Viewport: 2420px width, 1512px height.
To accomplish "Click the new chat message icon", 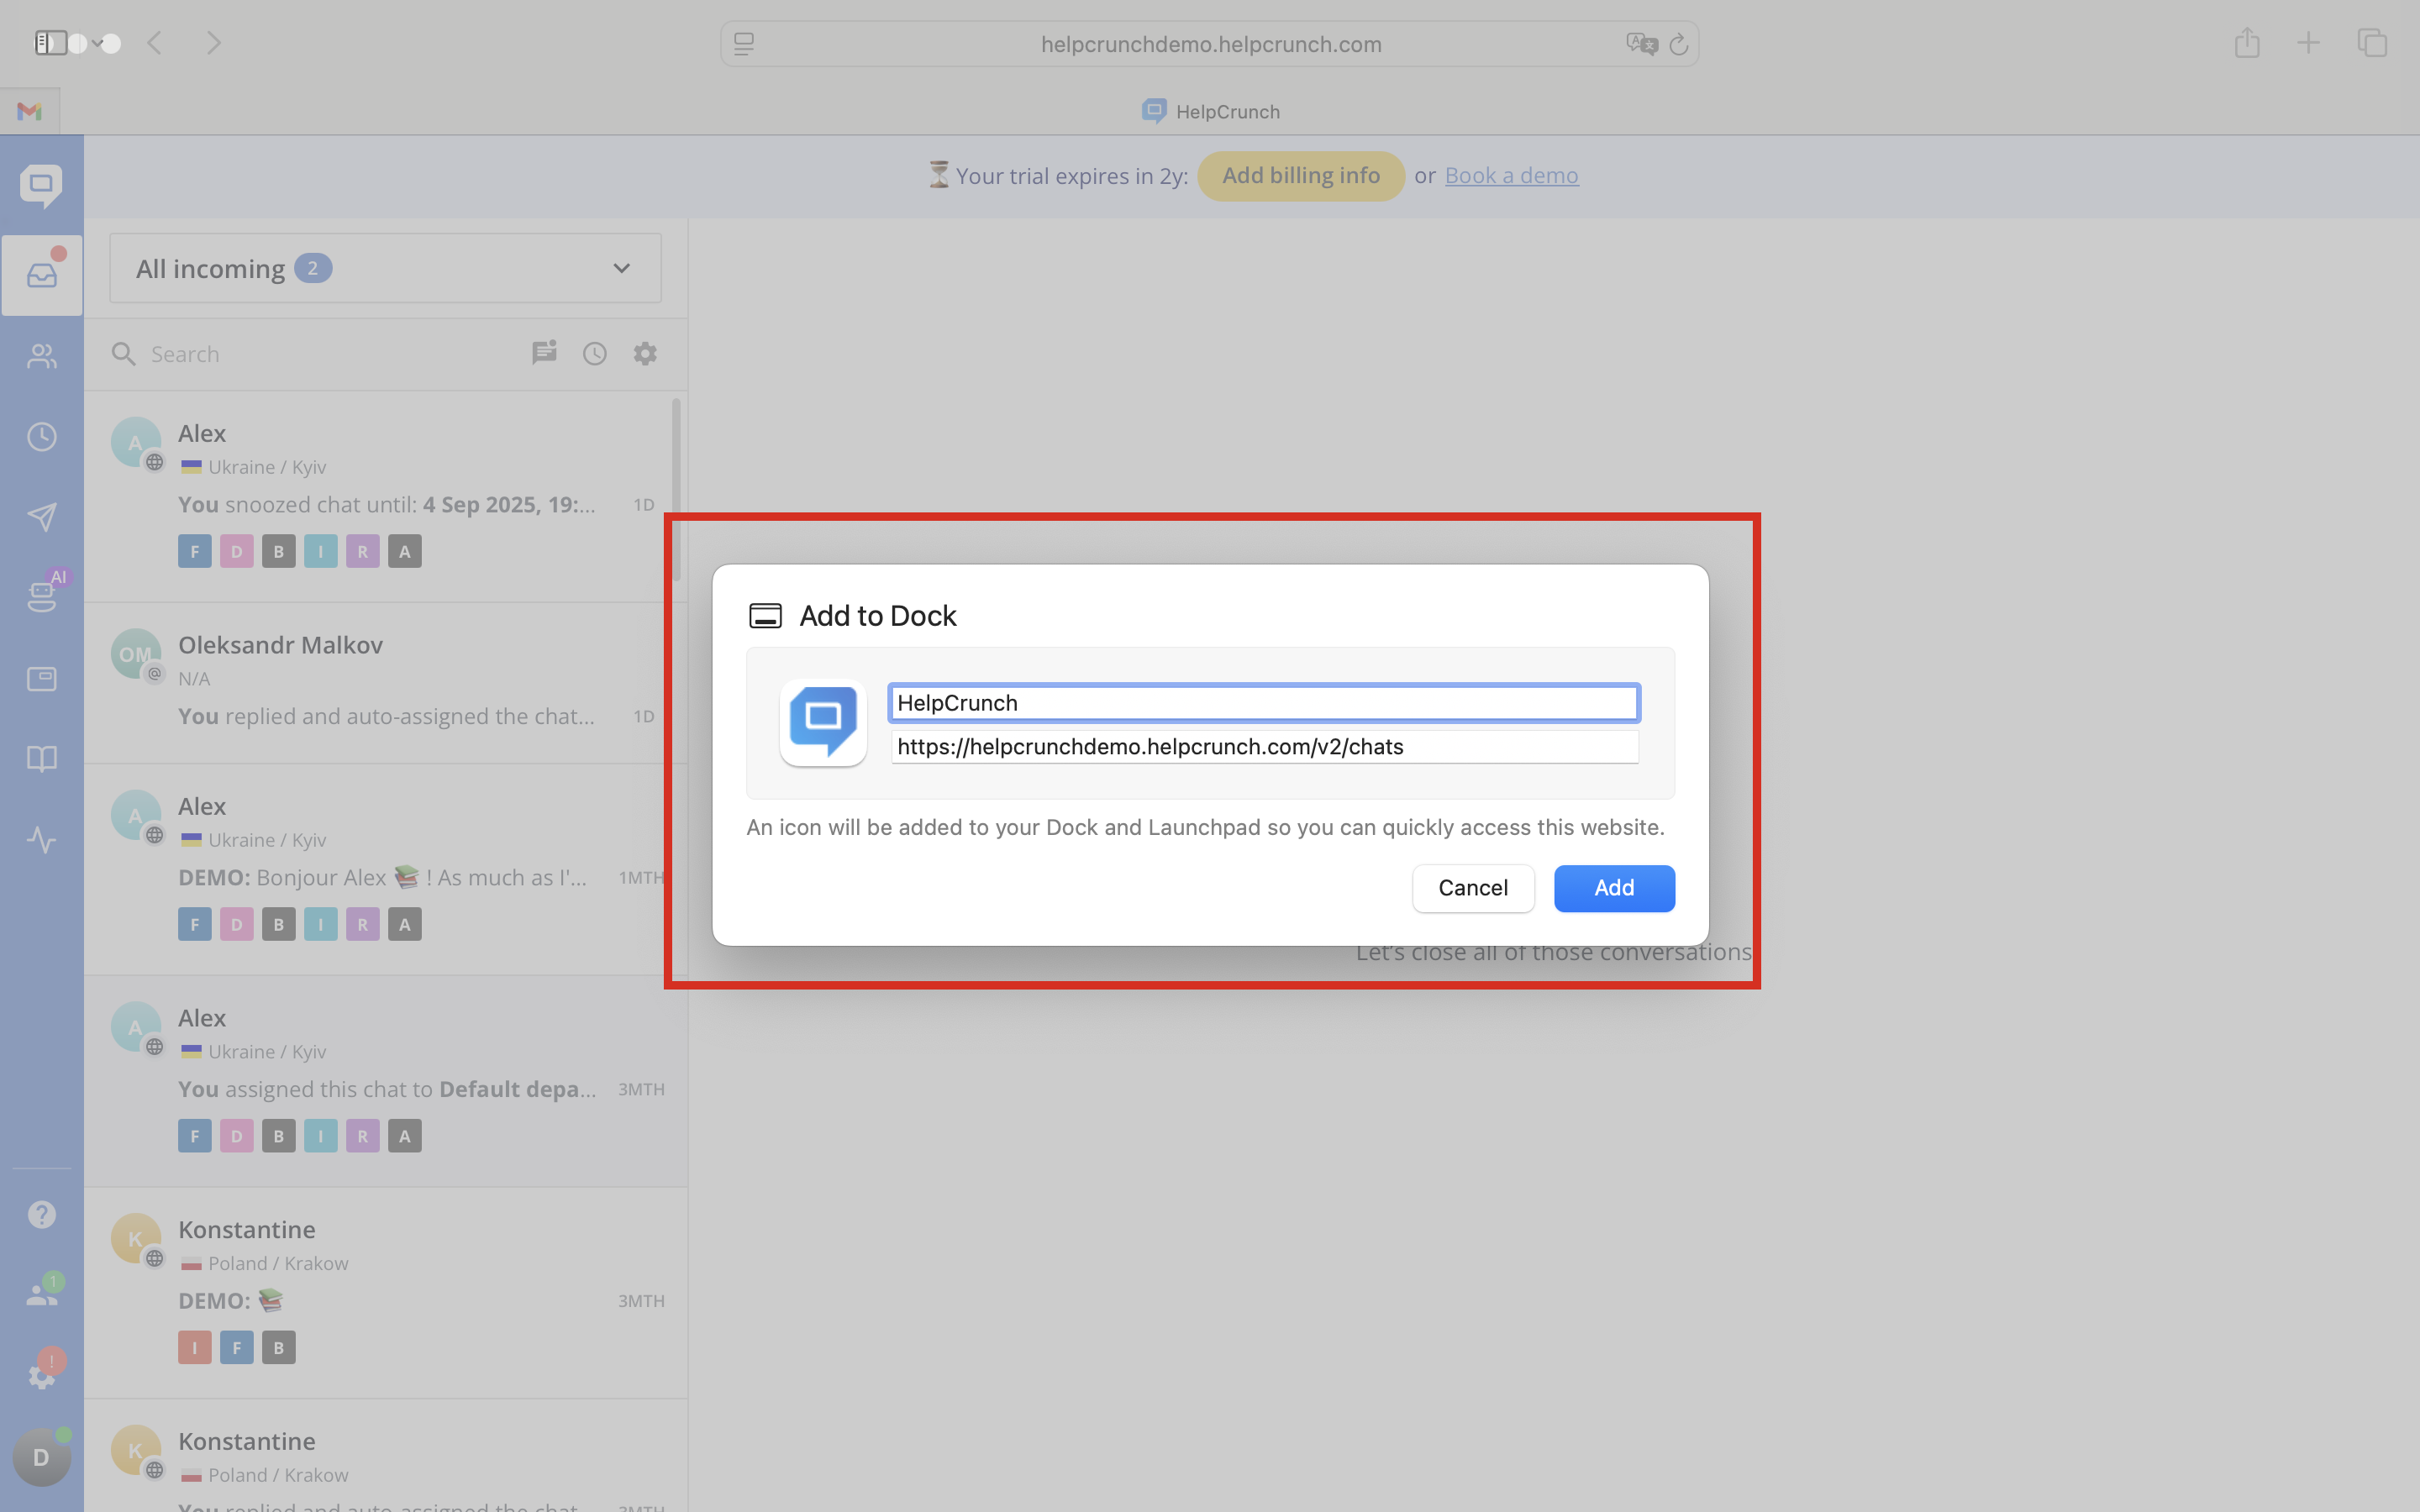I will [x=544, y=353].
